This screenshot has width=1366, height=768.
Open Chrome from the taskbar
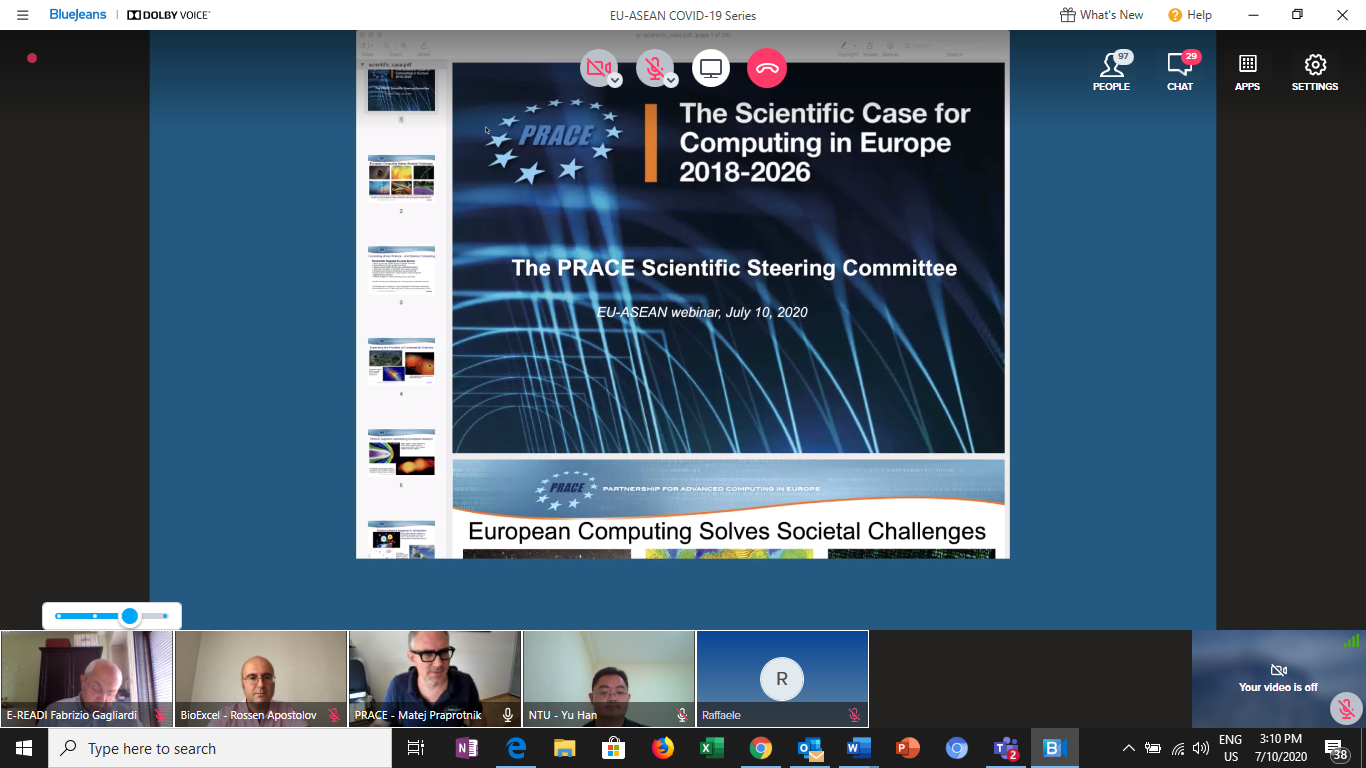coord(760,748)
